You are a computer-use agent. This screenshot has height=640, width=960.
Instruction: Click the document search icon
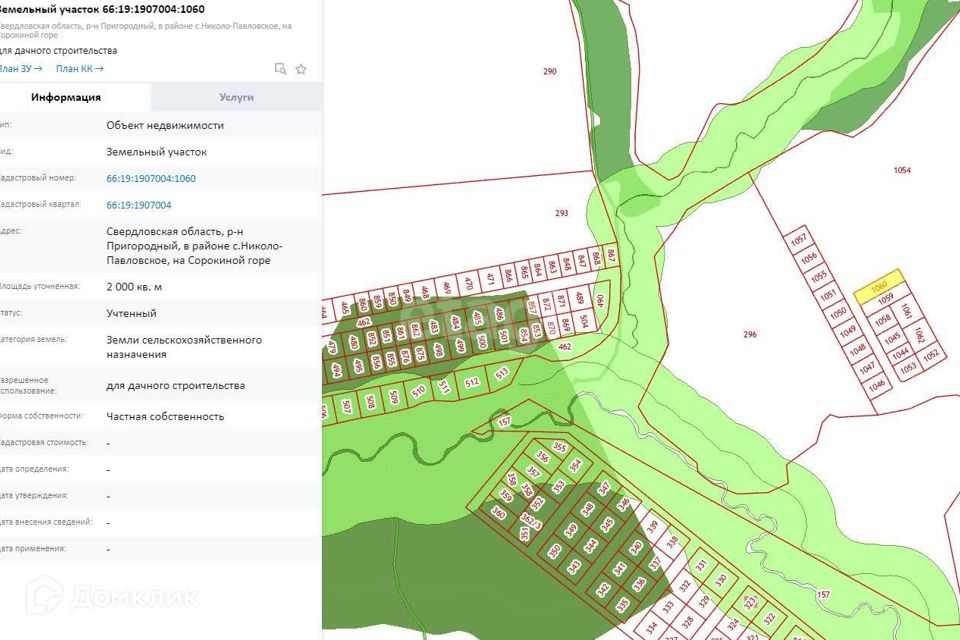point(281,69)
